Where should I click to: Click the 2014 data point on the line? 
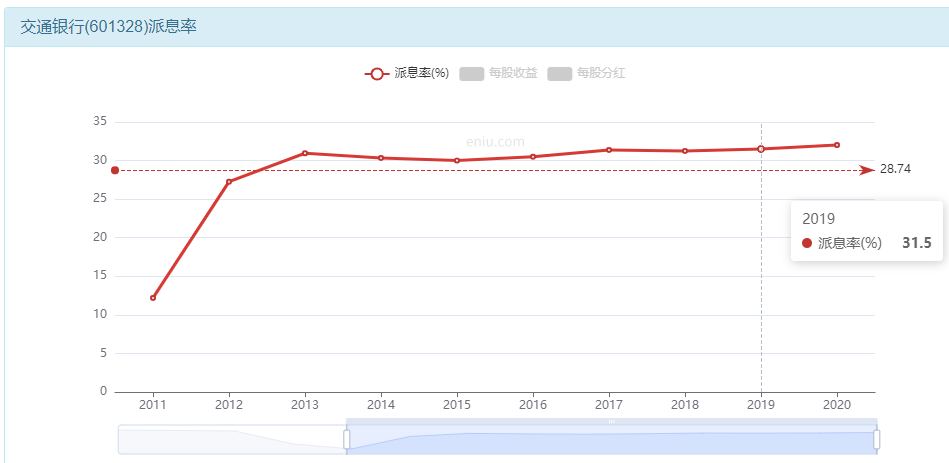[381, 158]
